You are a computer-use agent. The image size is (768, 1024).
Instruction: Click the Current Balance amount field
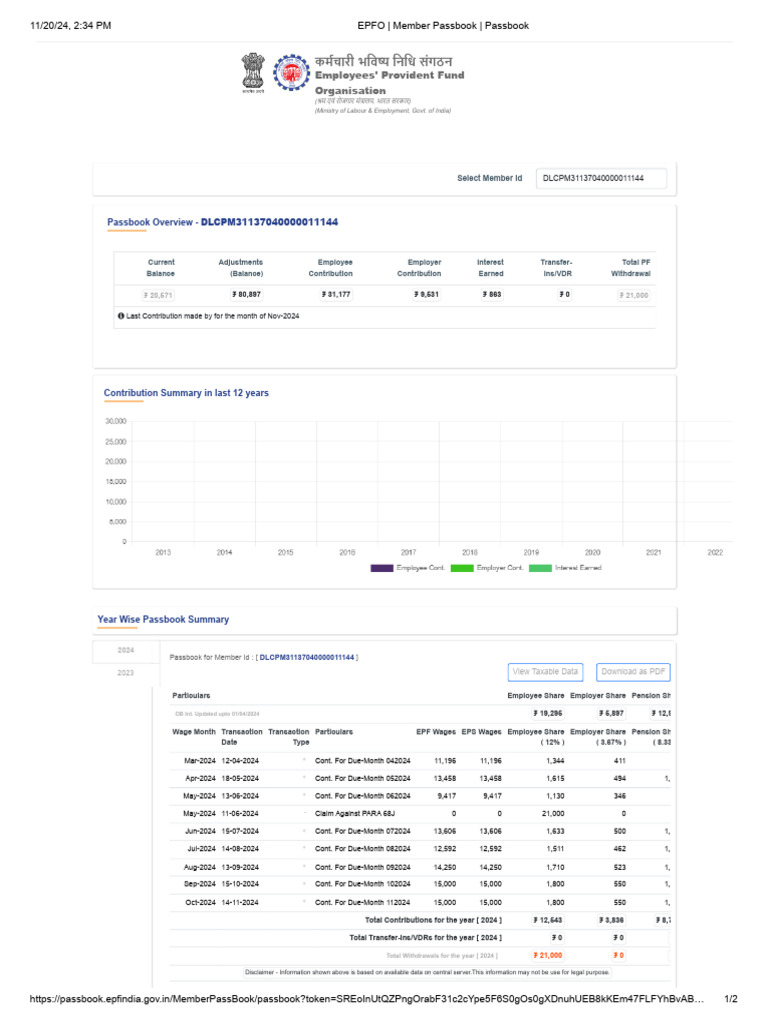[x=159, y=295]
